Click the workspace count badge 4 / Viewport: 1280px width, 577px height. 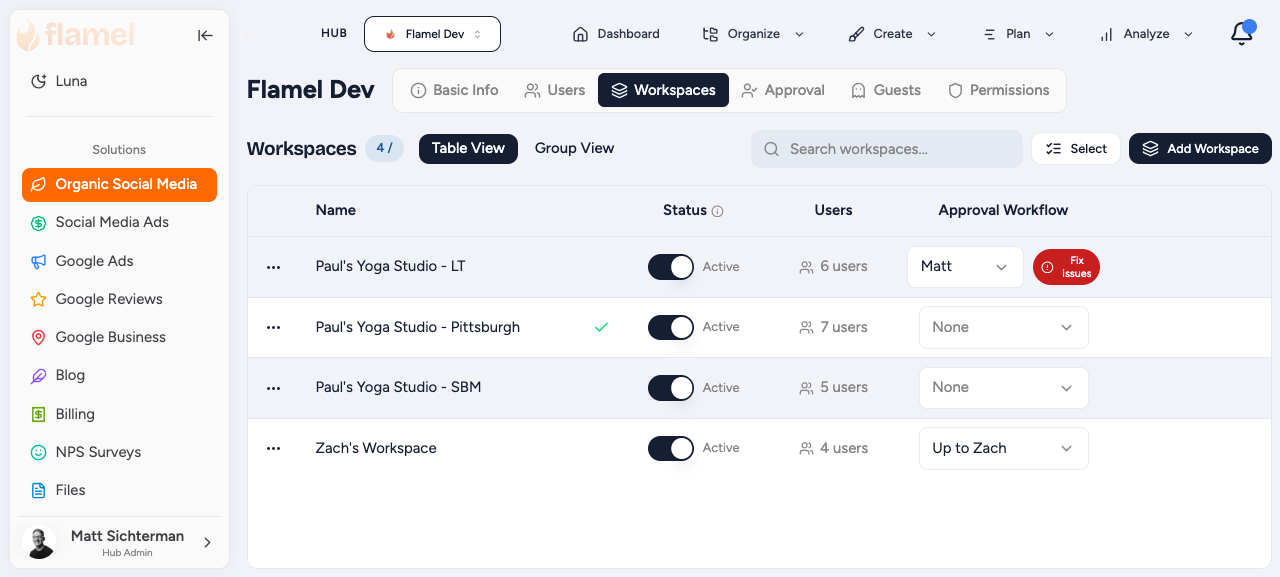[x=384, y=148]
